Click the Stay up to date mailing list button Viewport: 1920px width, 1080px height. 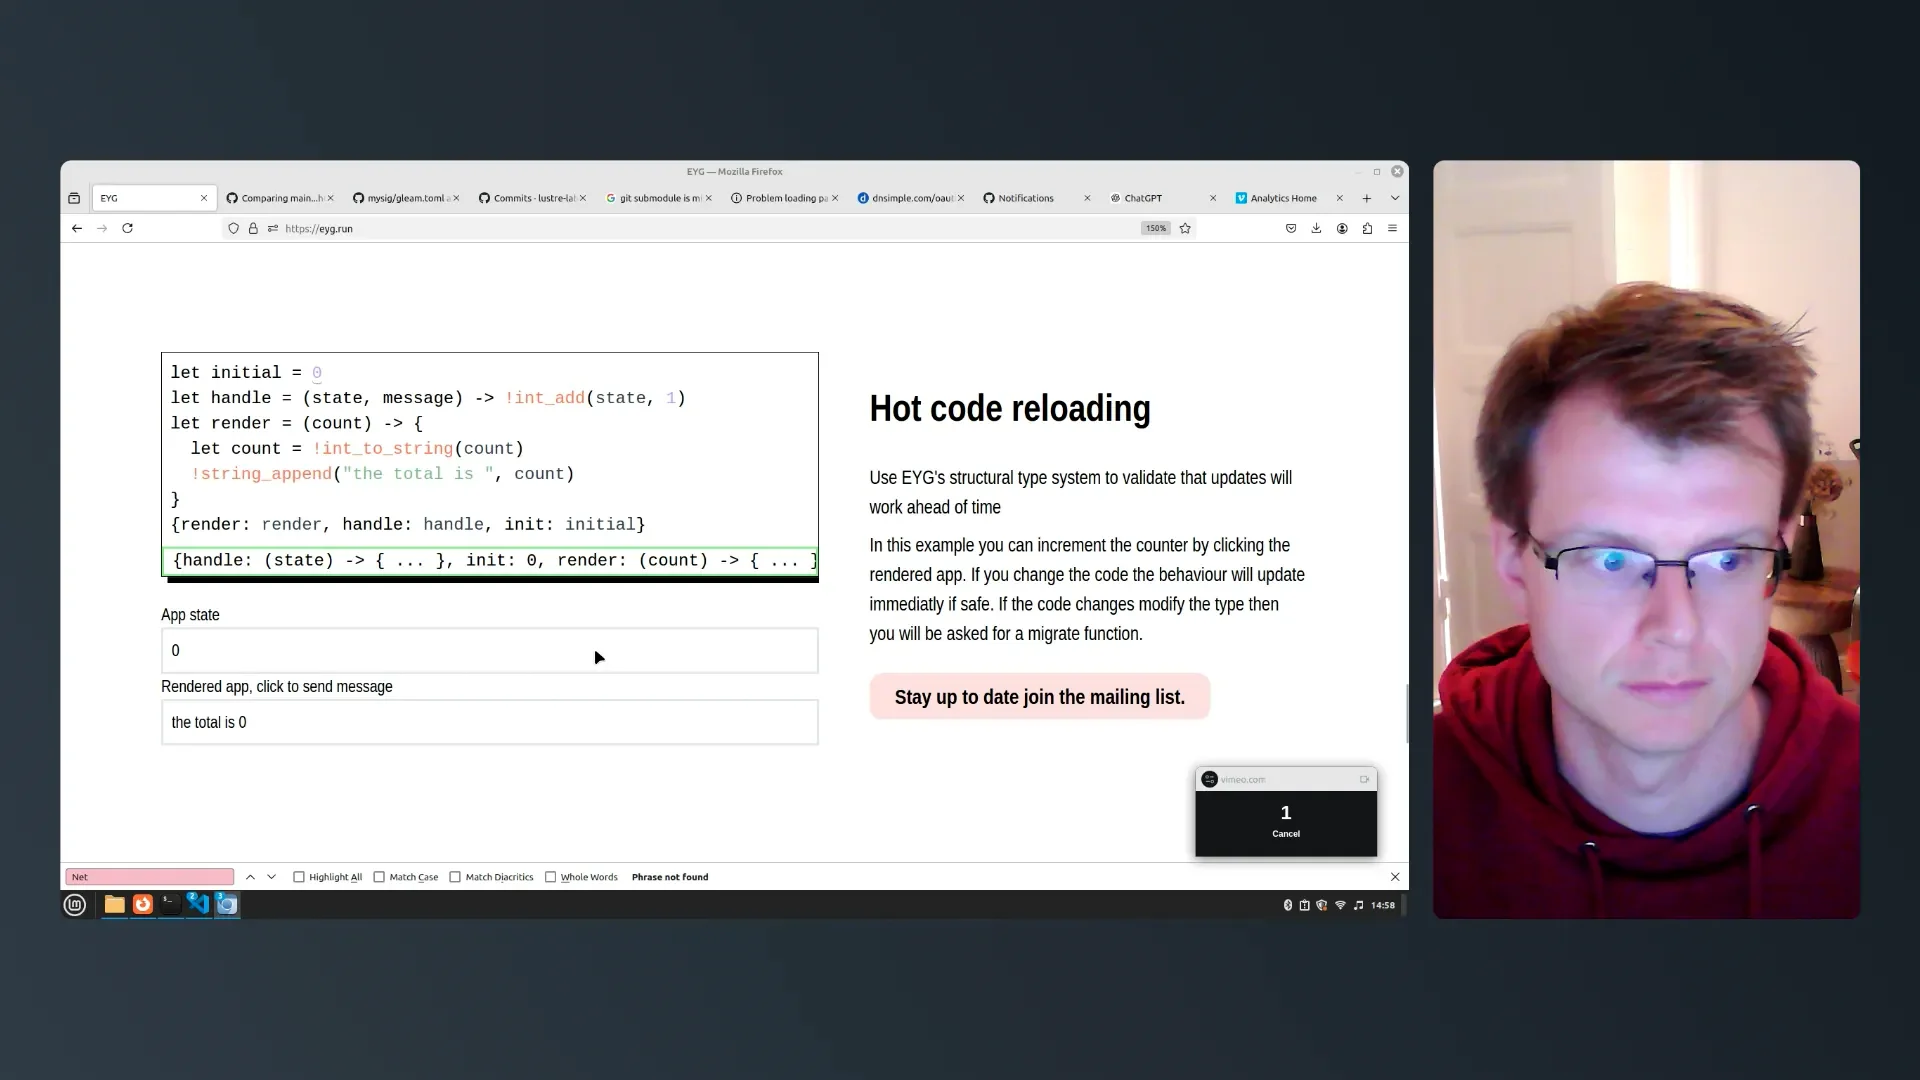pos(1039,696)
